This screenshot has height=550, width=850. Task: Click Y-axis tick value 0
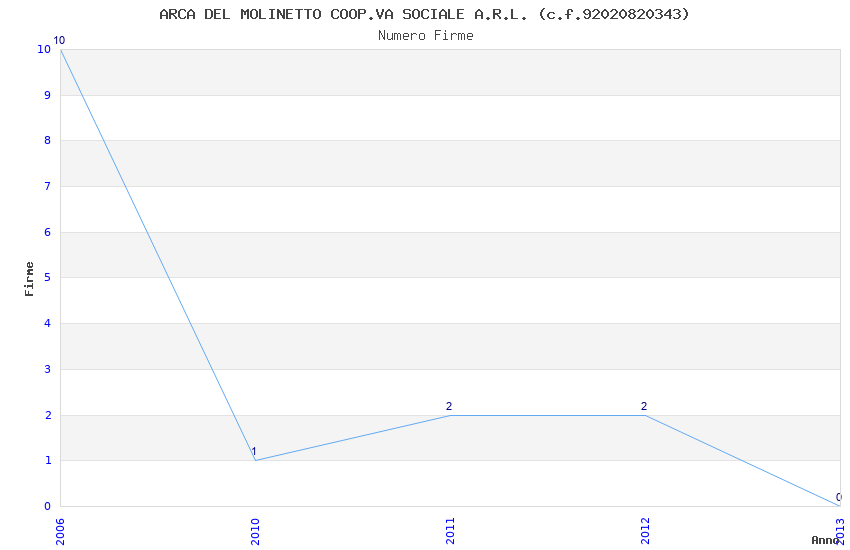click(48, 507)
